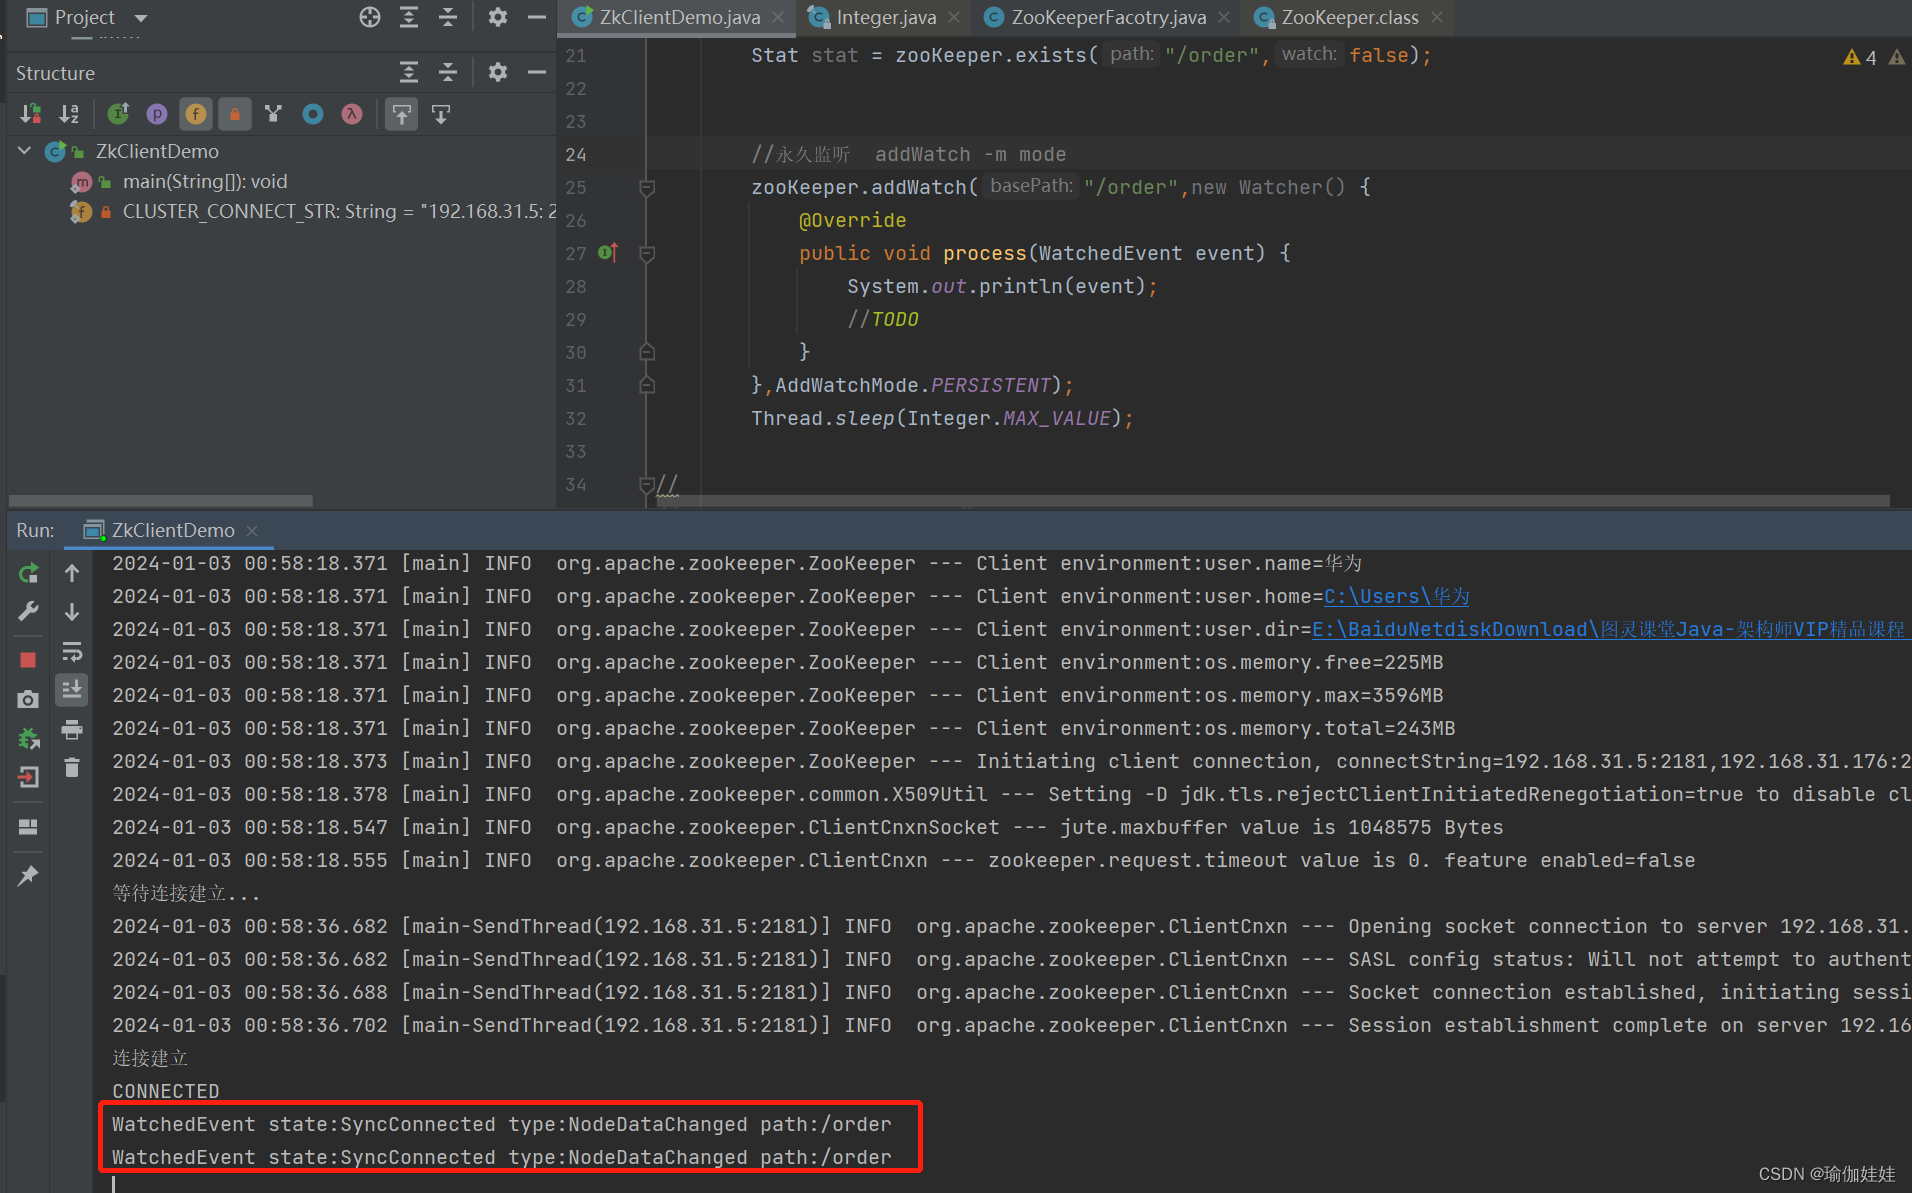
Task: Fold the process method at line 27
Action: pos(647,253)
